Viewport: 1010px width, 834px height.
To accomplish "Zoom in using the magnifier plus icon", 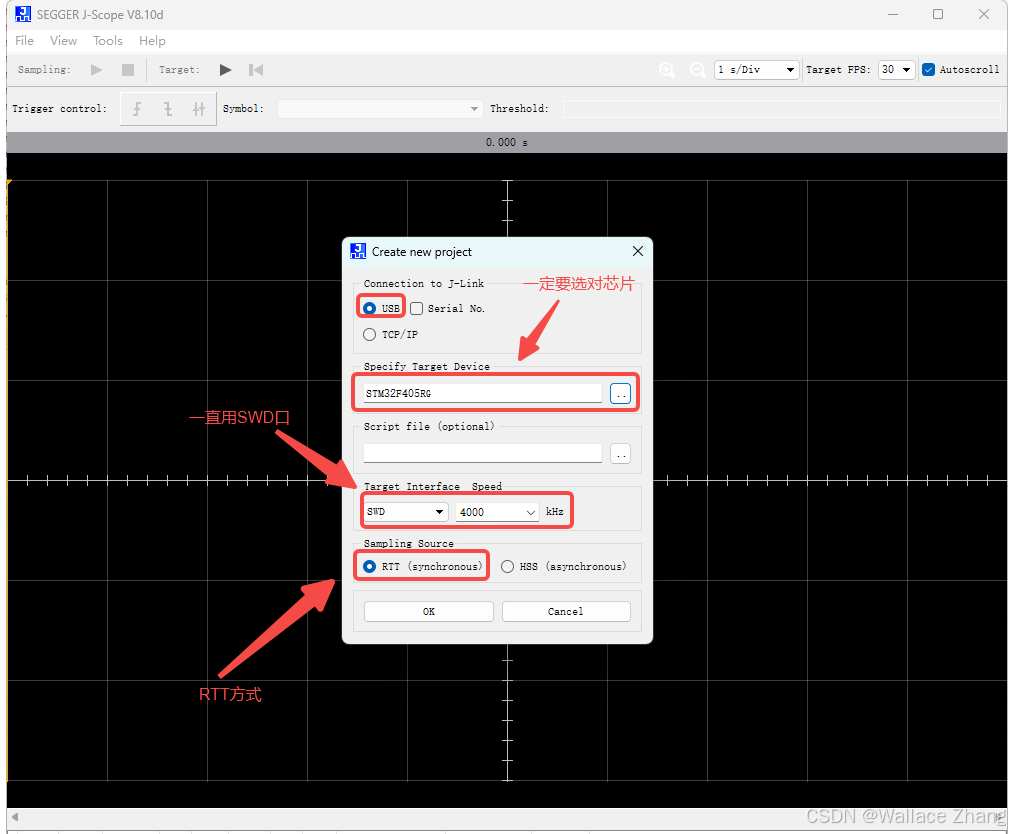I will [x=667, y=70].
